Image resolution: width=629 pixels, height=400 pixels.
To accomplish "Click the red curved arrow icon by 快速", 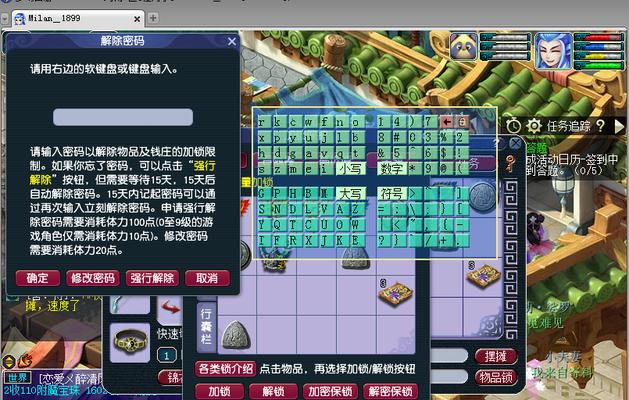I will tap(170, 308).
